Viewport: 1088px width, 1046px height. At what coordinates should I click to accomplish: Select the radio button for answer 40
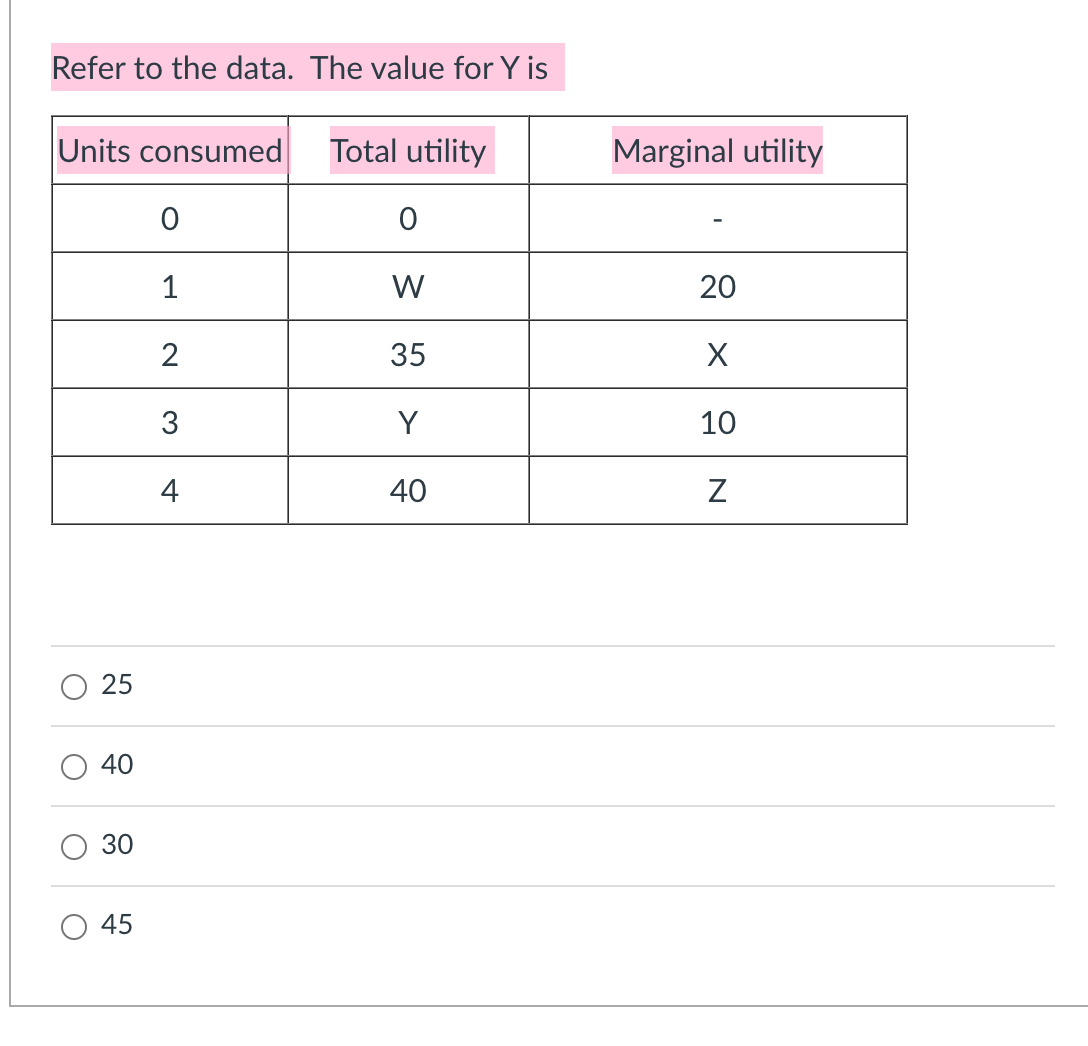tap(73, 765)
